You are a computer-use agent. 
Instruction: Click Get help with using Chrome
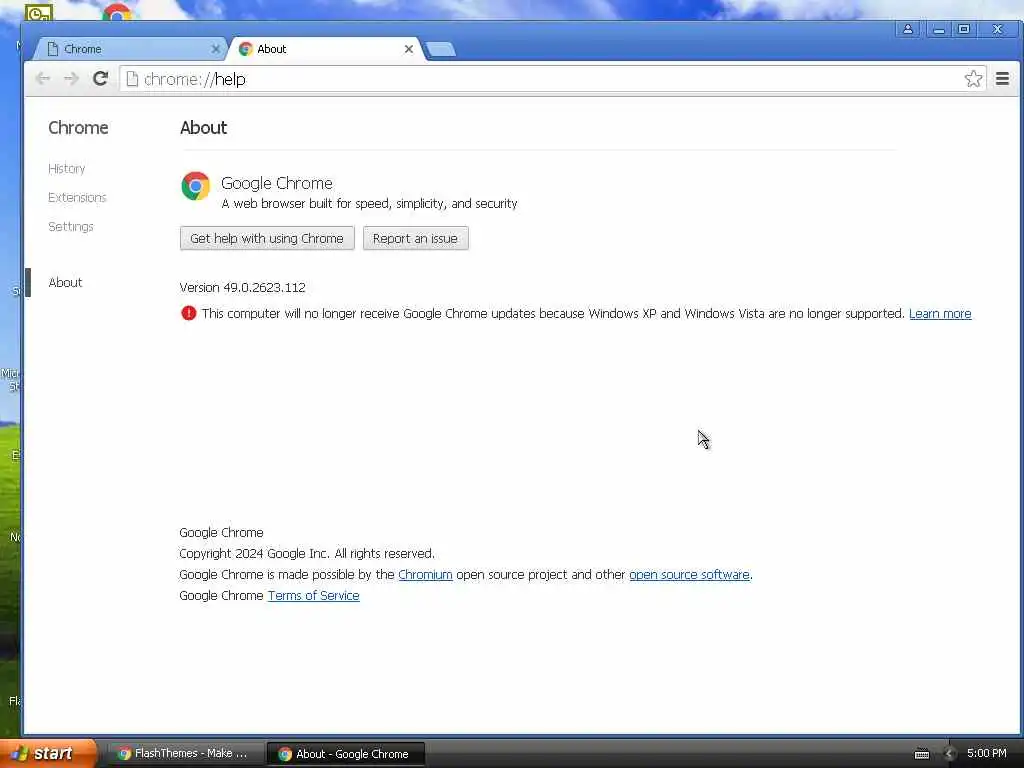tap(267, 238)
